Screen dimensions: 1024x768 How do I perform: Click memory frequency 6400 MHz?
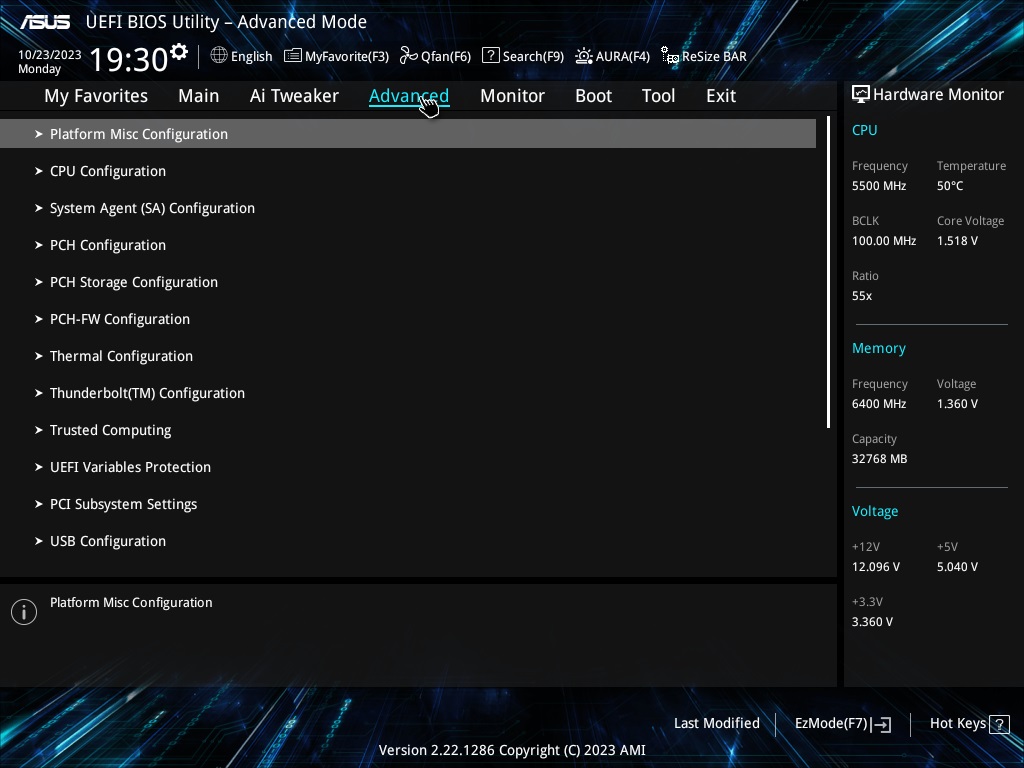(878, 404)
